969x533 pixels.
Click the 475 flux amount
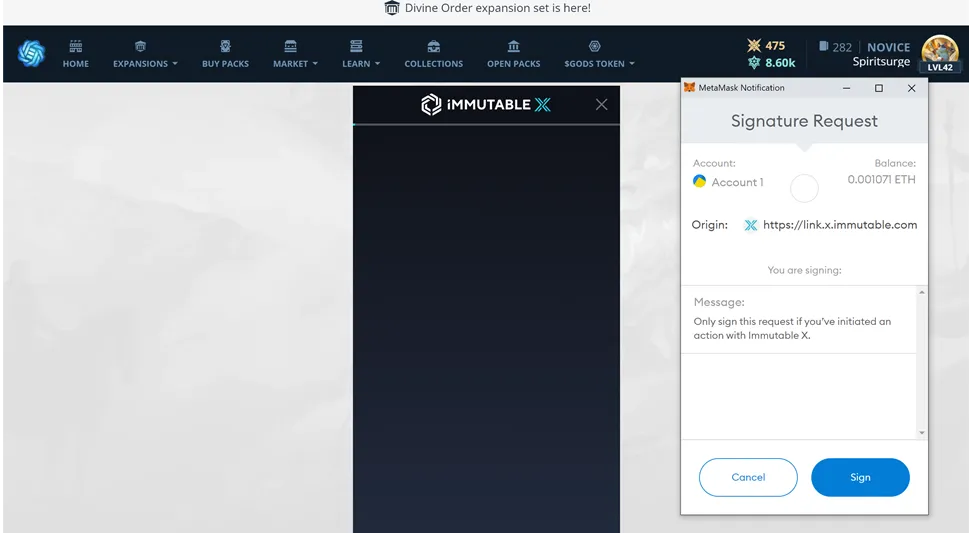775,46
